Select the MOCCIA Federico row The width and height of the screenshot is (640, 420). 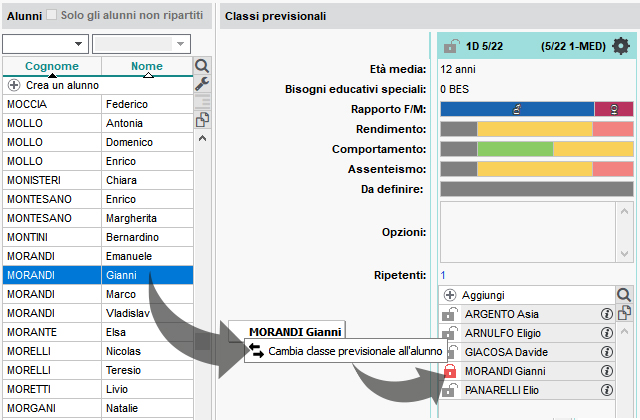pyautogui.click(x=98, y=104)
